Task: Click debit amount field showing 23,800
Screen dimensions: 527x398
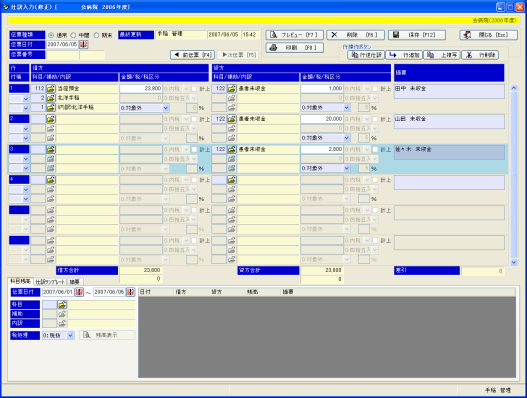Action: point(141,89)
